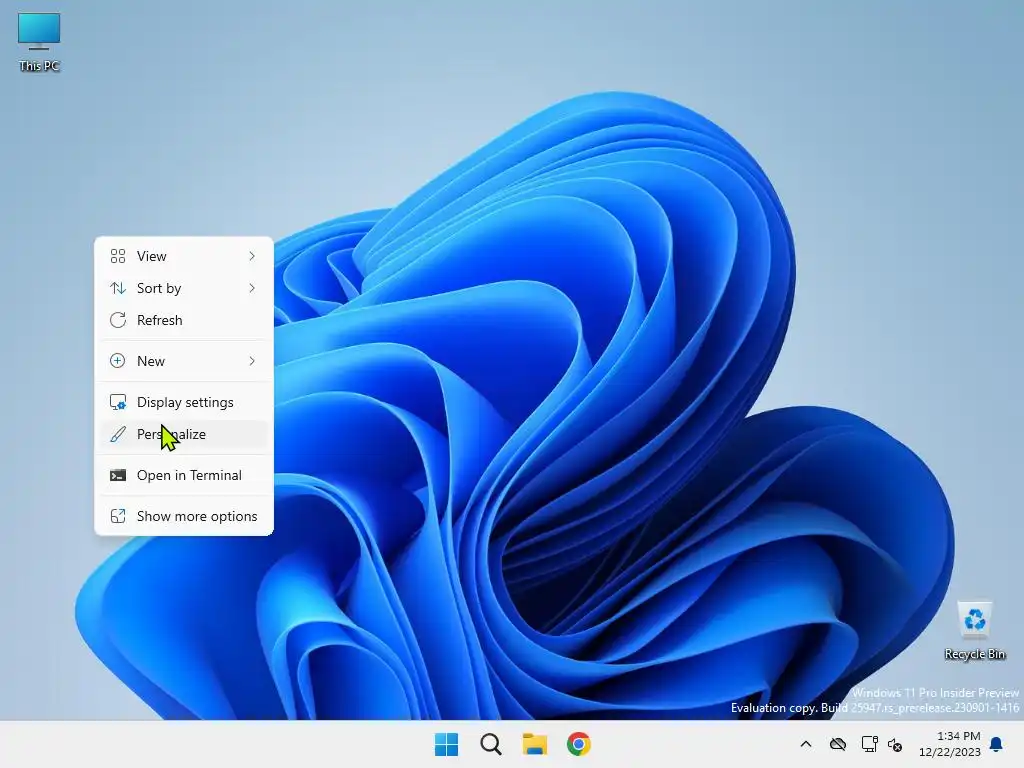Click the OneDrive cloud tray icon
Viewport: 1024px width, 768px height.
click(838, 744)
